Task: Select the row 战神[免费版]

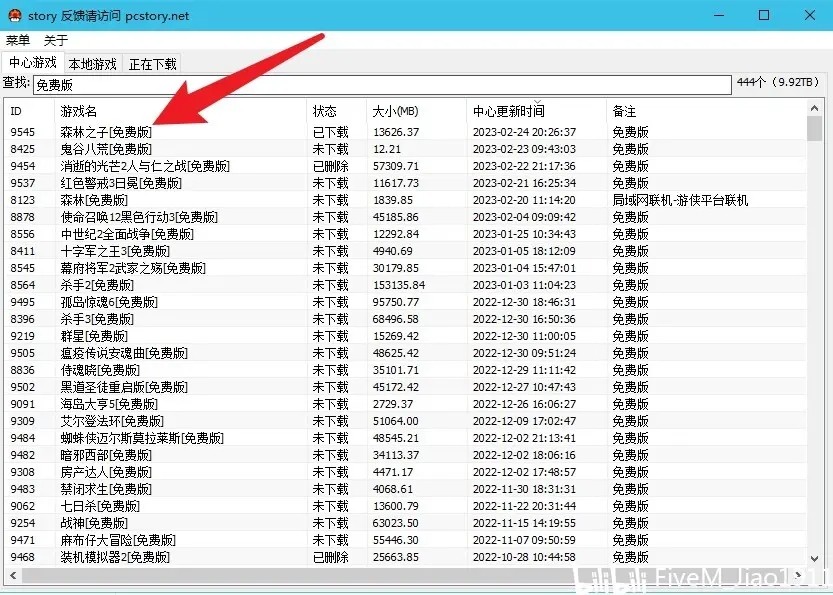Action: pos(405,523)
